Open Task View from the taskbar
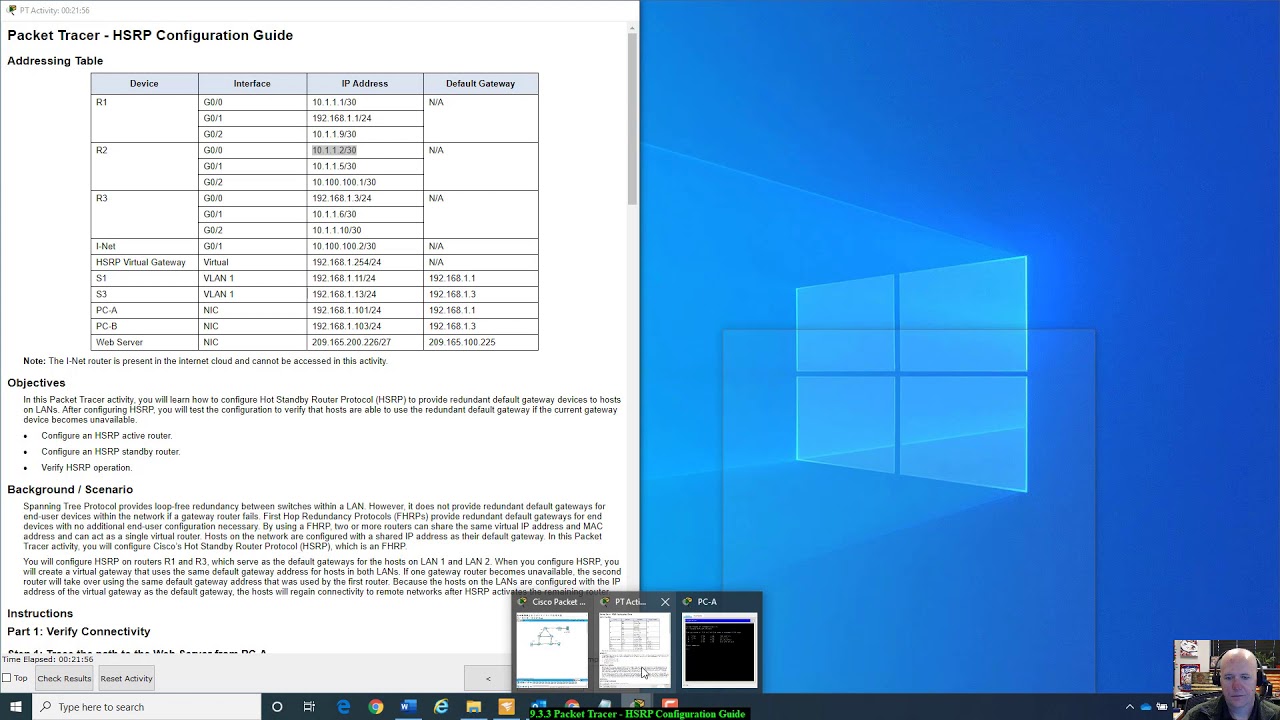 point(309,707)
